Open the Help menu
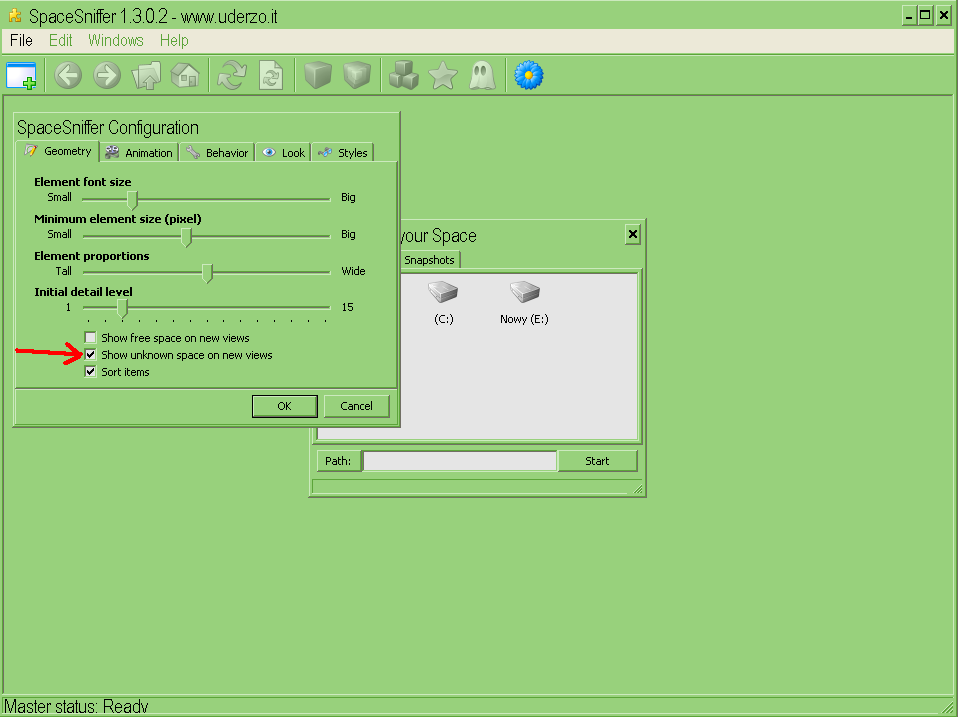The width and height of the screenshot is (958, 717). 174,40
